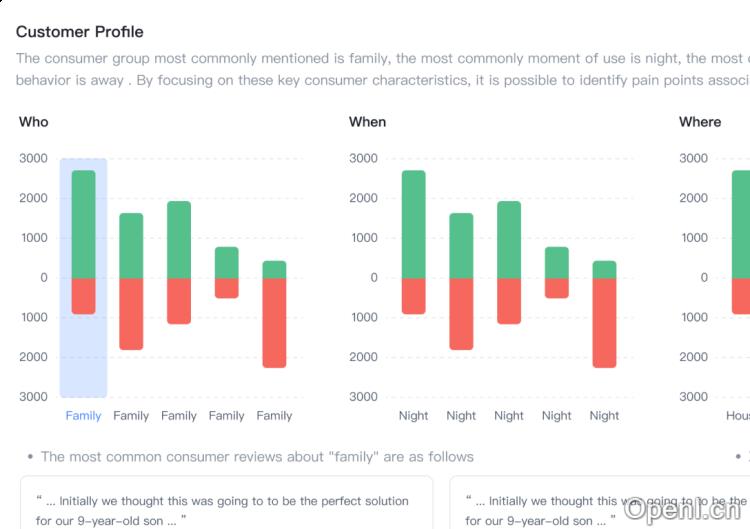
Task: Click the partially visible Where chart green bar
Action: click(x=741, y=224)
